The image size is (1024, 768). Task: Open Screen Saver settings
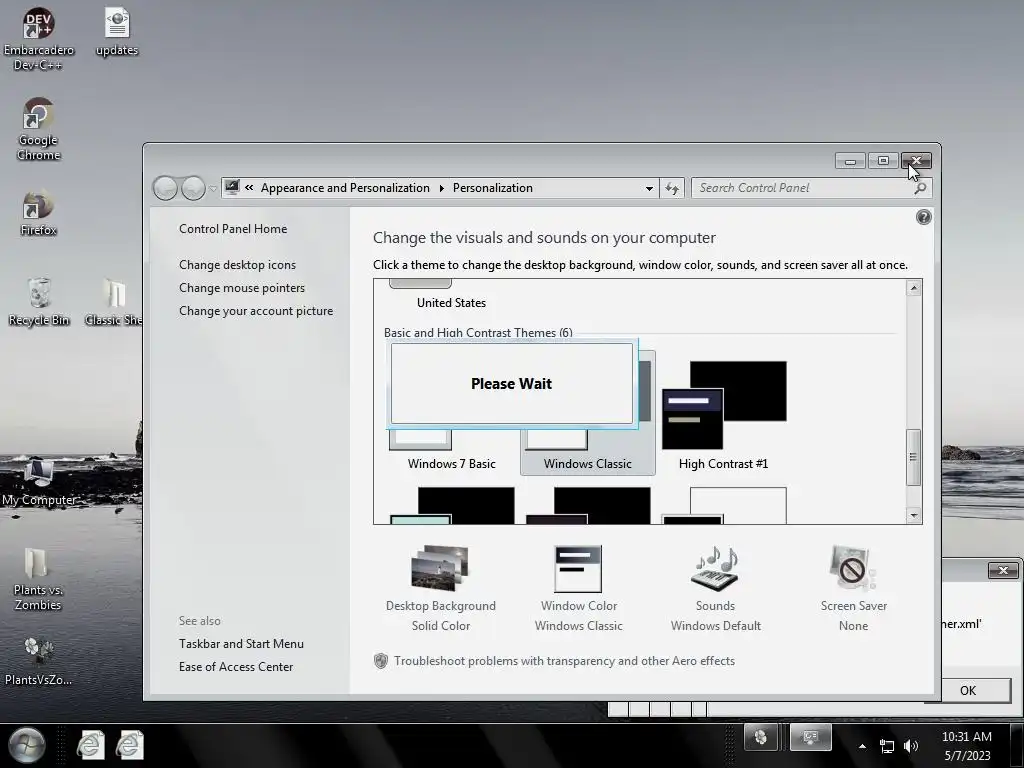pos(853,588)
